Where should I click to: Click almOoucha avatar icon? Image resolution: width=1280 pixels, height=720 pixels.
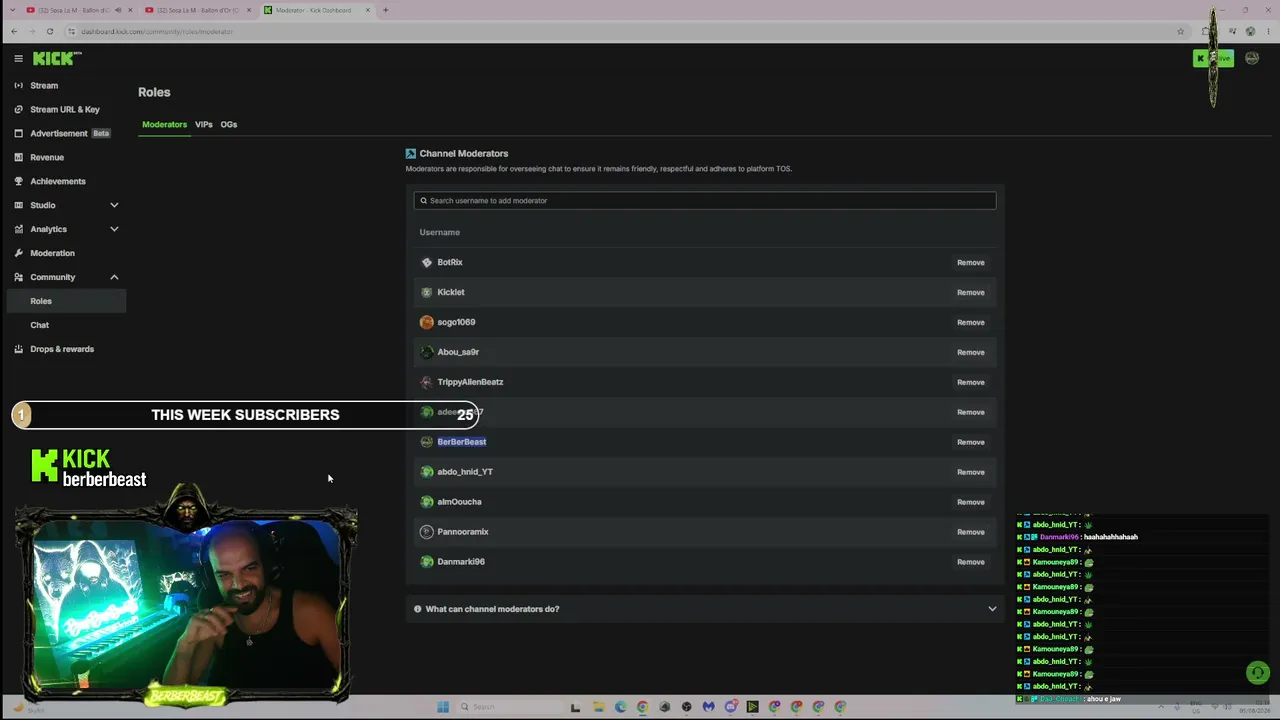point(427,502)
